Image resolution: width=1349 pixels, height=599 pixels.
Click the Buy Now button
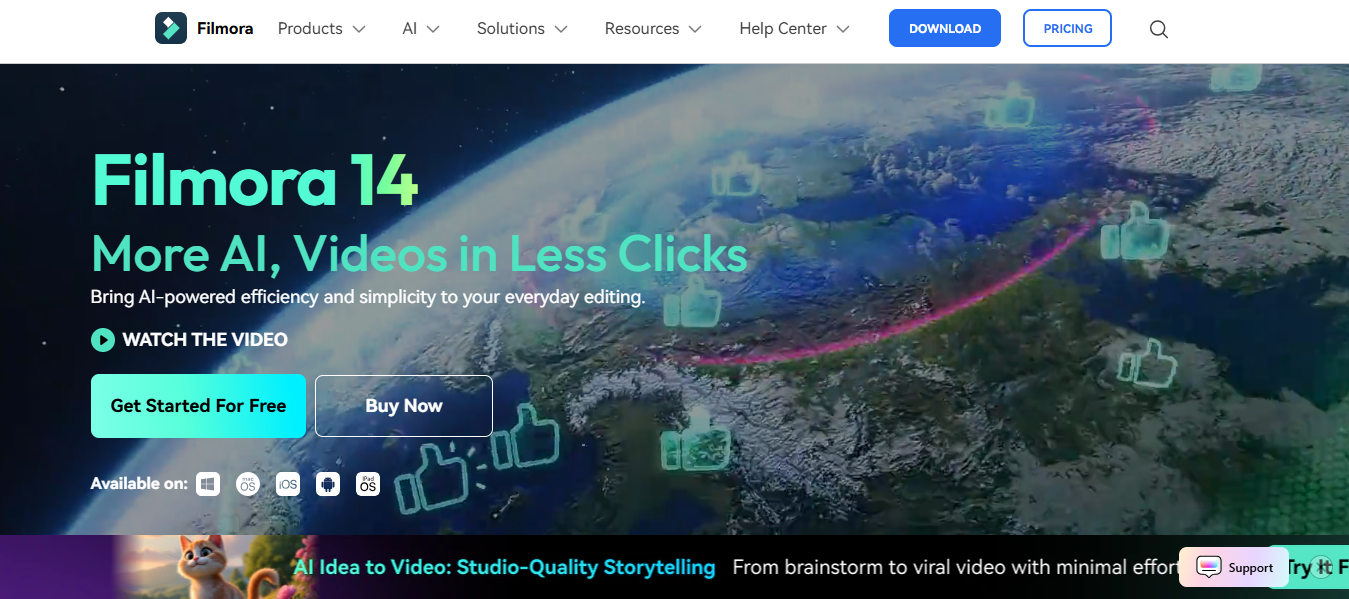click(x=404, y=406)
